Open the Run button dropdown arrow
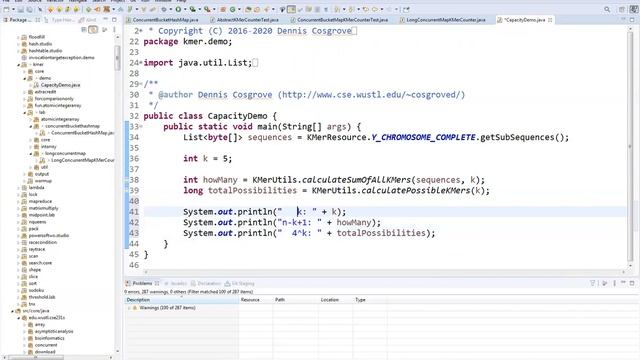Image resolution: width=640 pixels, height=360 pixels. point(185,9)
